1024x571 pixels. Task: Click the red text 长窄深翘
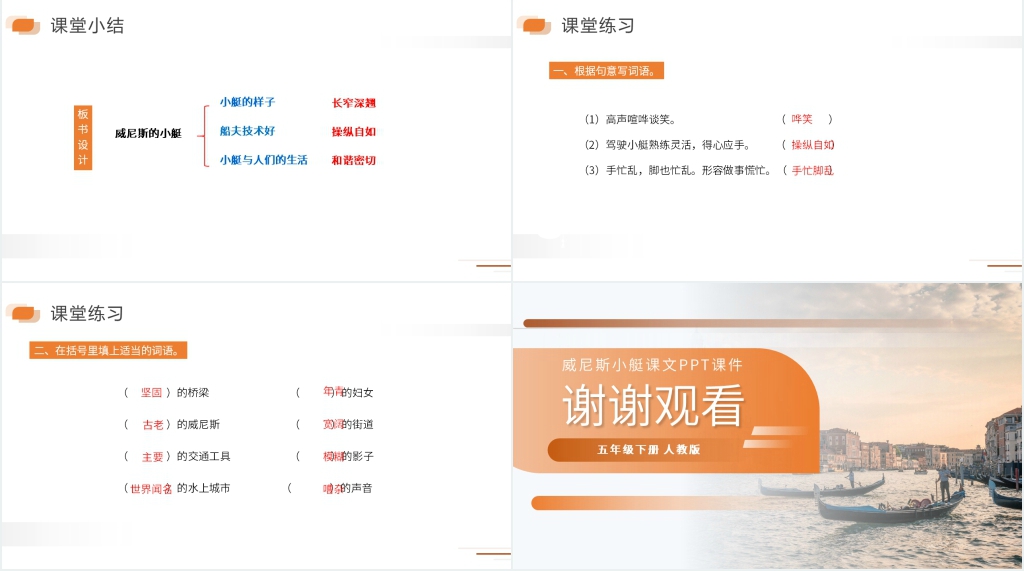pyautogui.click(x=353, y=103)
